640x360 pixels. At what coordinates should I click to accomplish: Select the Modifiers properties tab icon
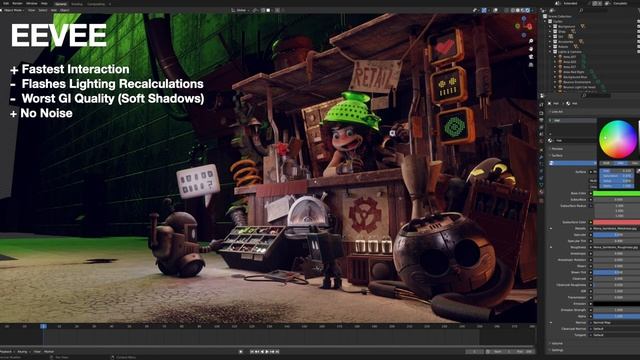click(542, 156)
